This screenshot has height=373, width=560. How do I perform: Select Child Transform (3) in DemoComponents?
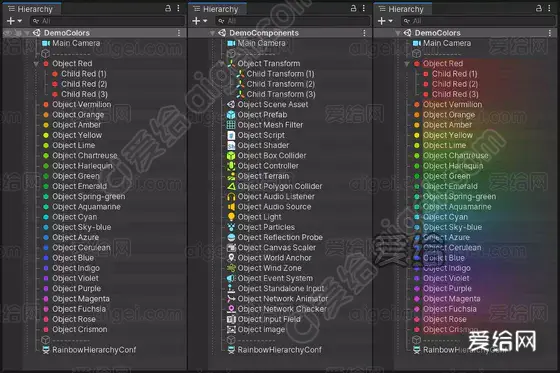click(x=281, y=94)
